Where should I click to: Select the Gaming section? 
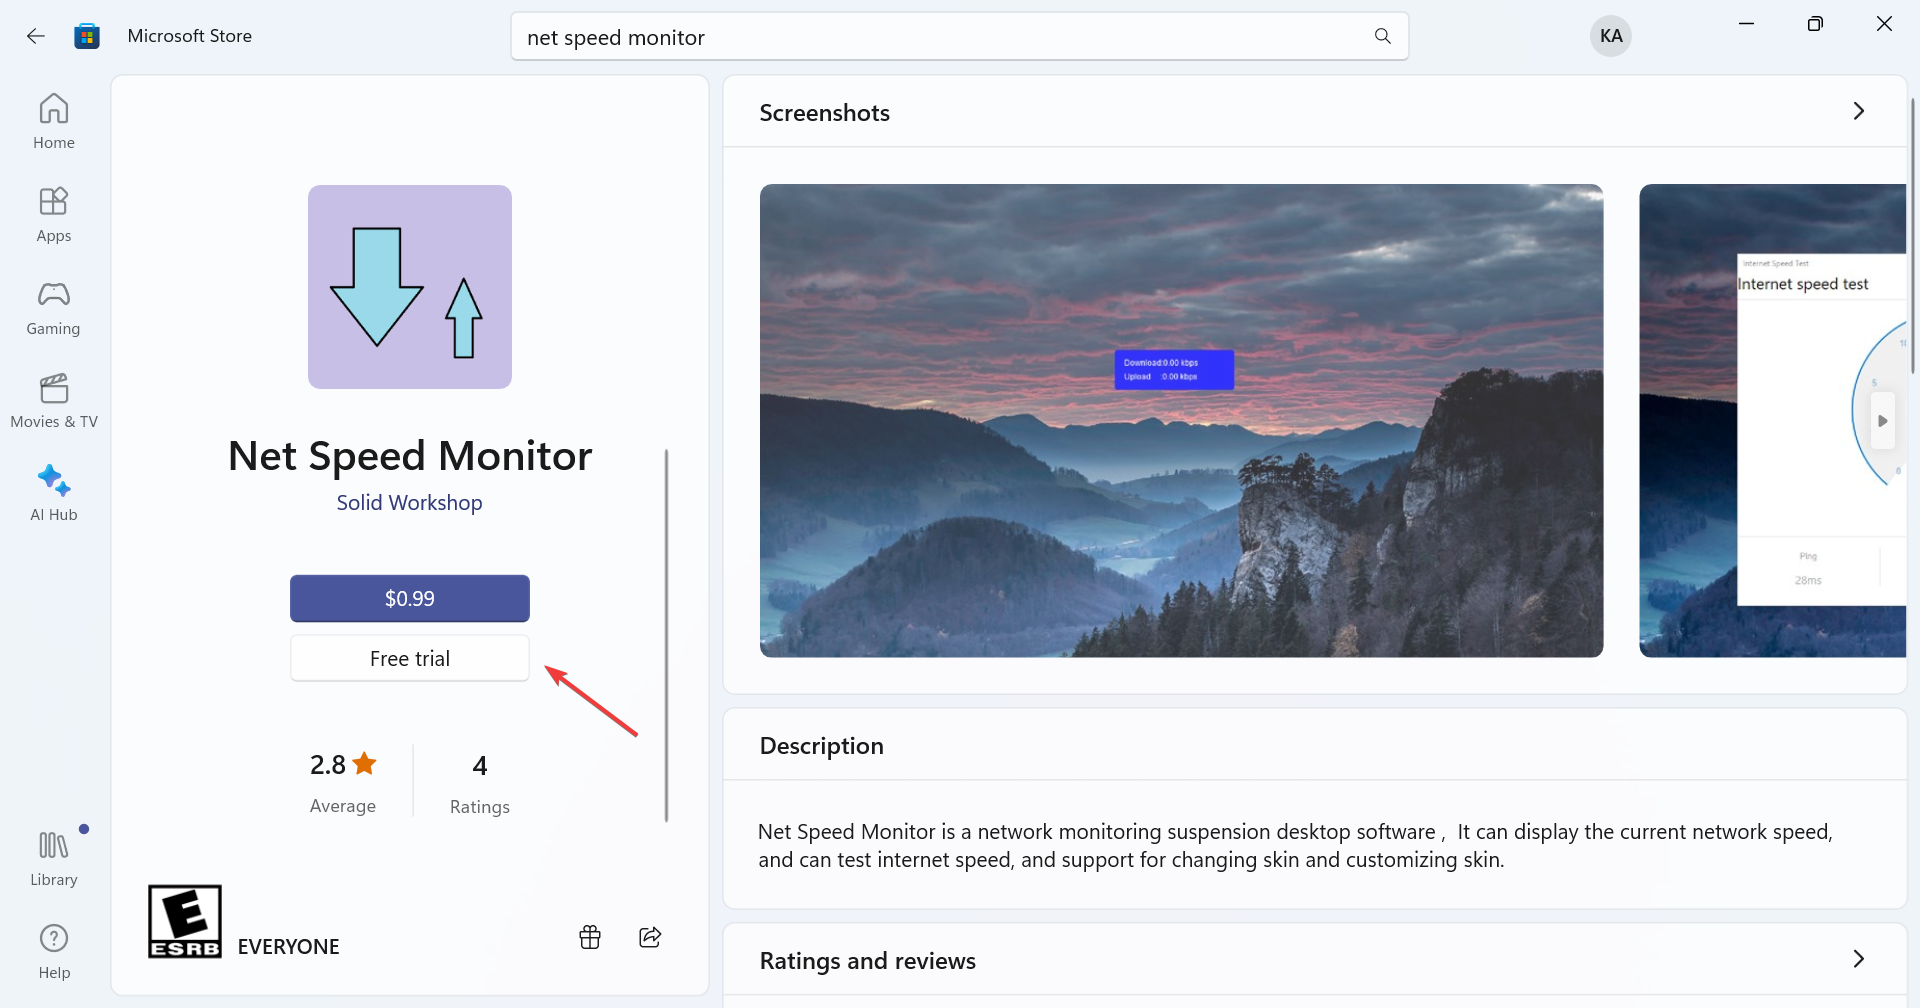click(x=53, y=306)
